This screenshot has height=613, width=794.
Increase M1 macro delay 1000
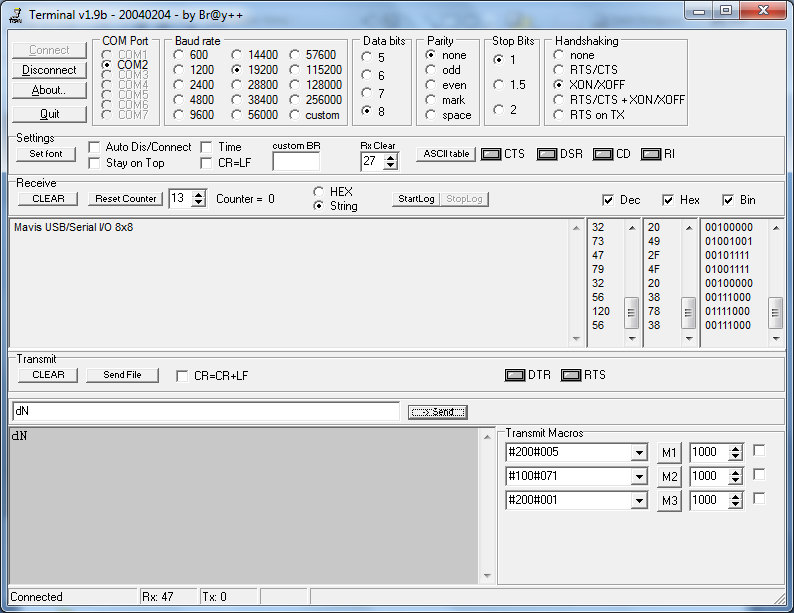(x=736, y=448)
